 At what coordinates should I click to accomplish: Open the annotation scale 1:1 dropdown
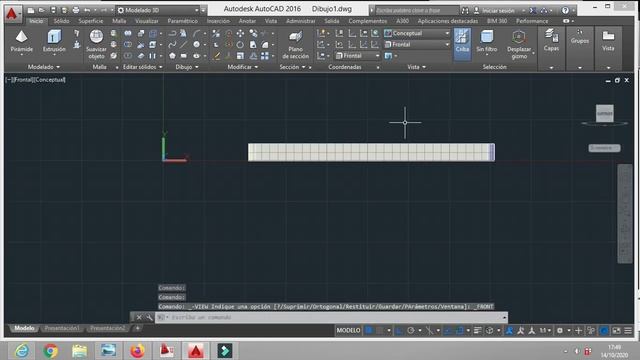(x=545, y=330)
